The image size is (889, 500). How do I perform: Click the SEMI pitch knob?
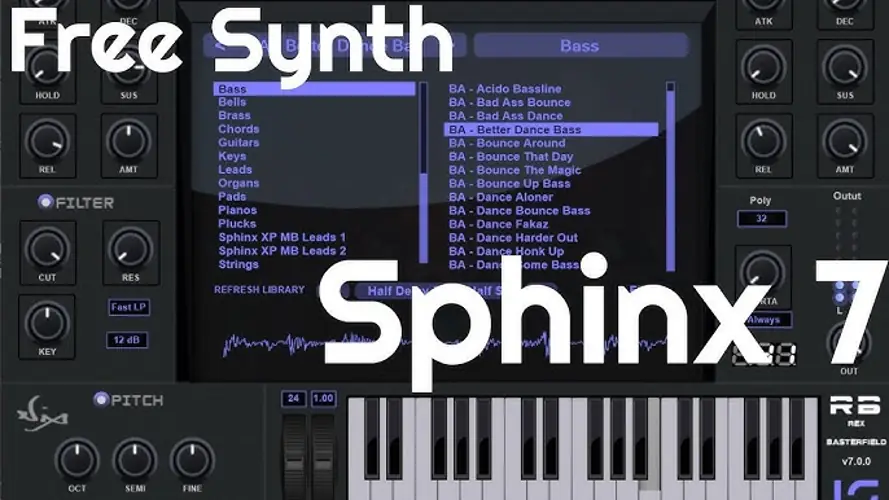point(135,459)
